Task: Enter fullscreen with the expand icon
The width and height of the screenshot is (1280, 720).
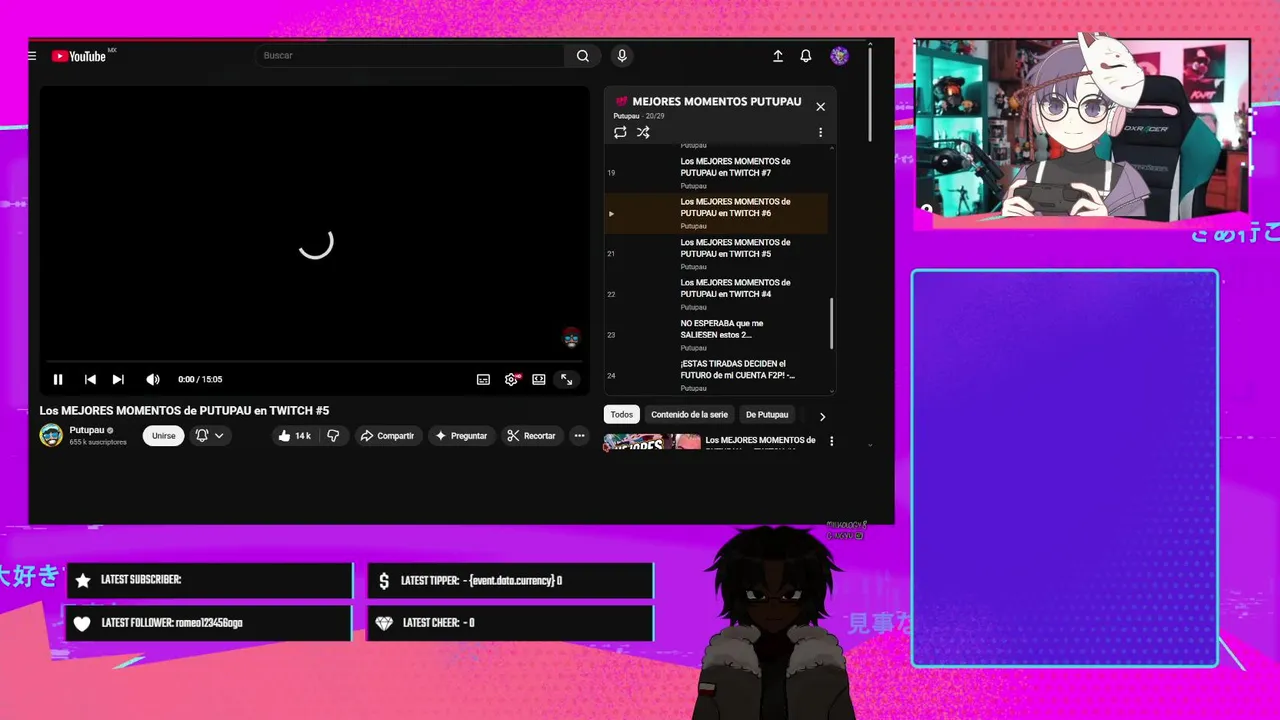Action: [x=566, y=379]
